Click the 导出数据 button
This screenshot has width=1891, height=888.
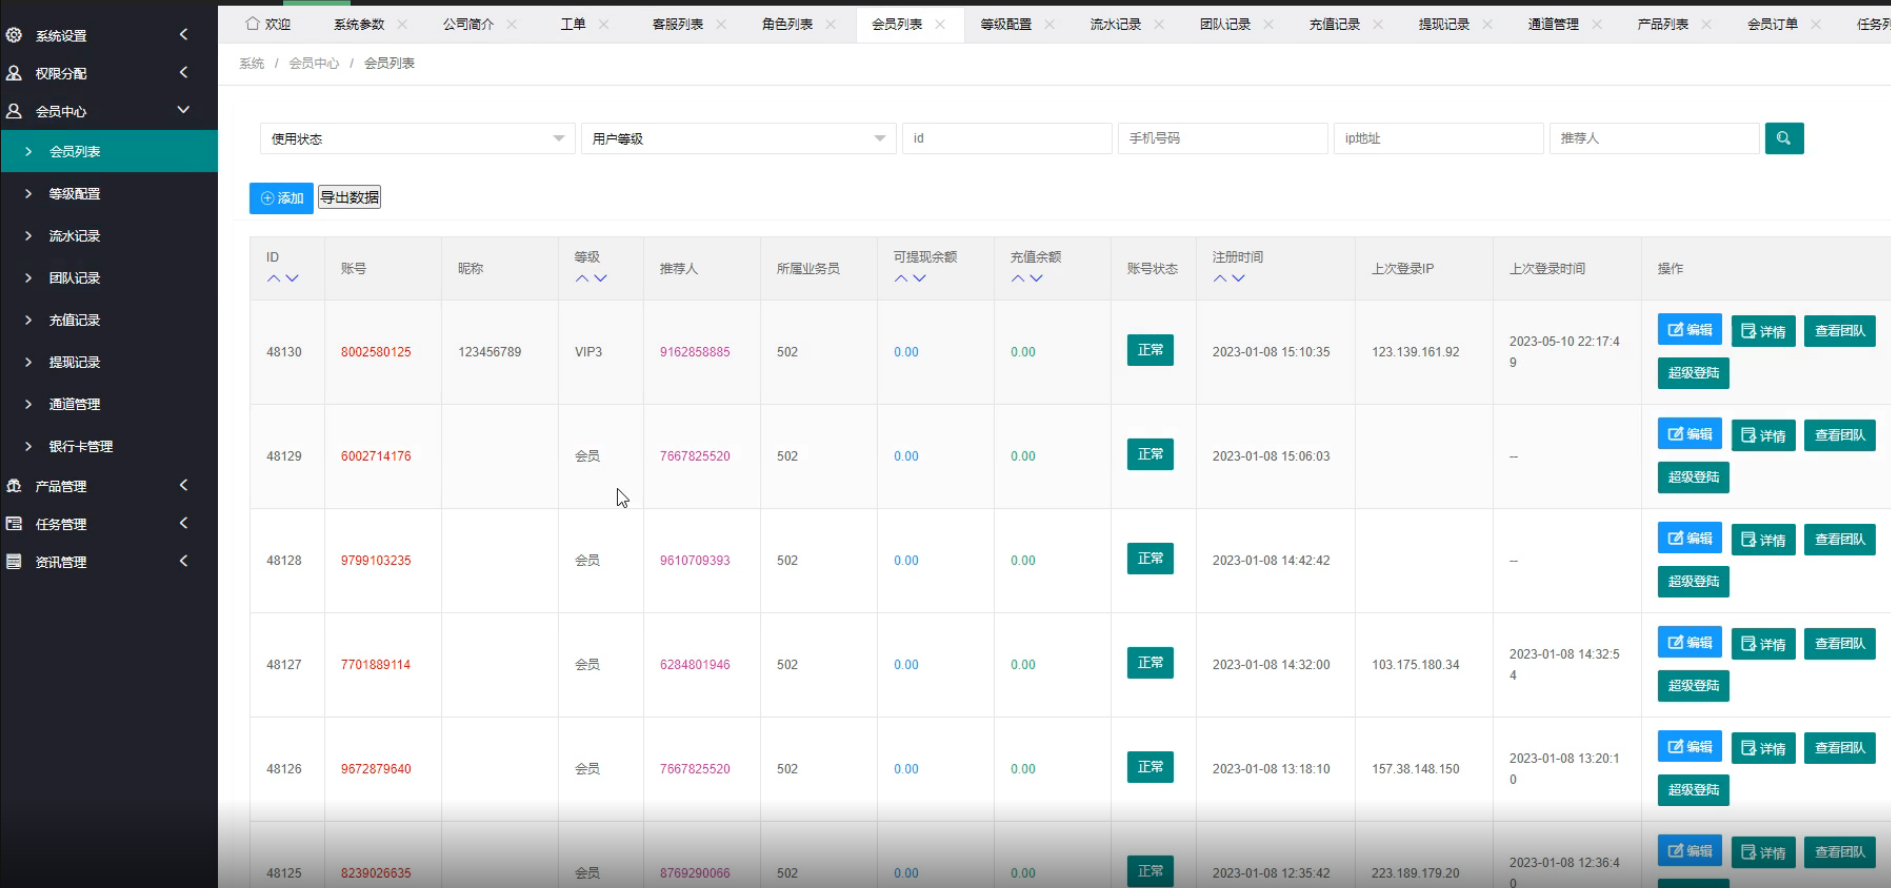click(x=349, y=198)
